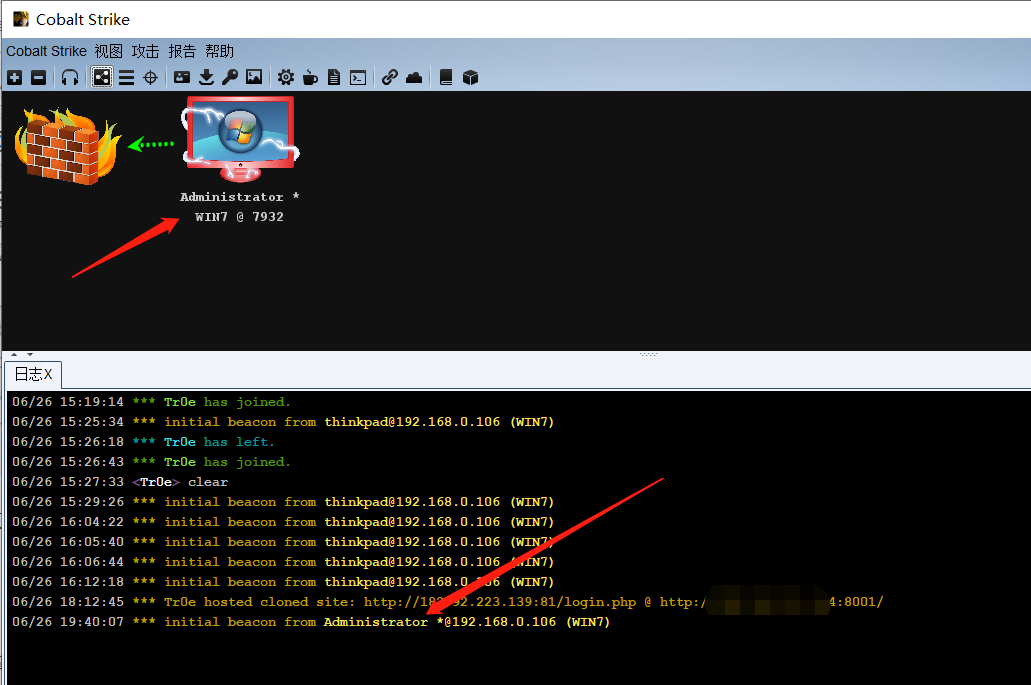Open Keystrokes via the key icon
1031x685 pixels.
pos(230,78)
